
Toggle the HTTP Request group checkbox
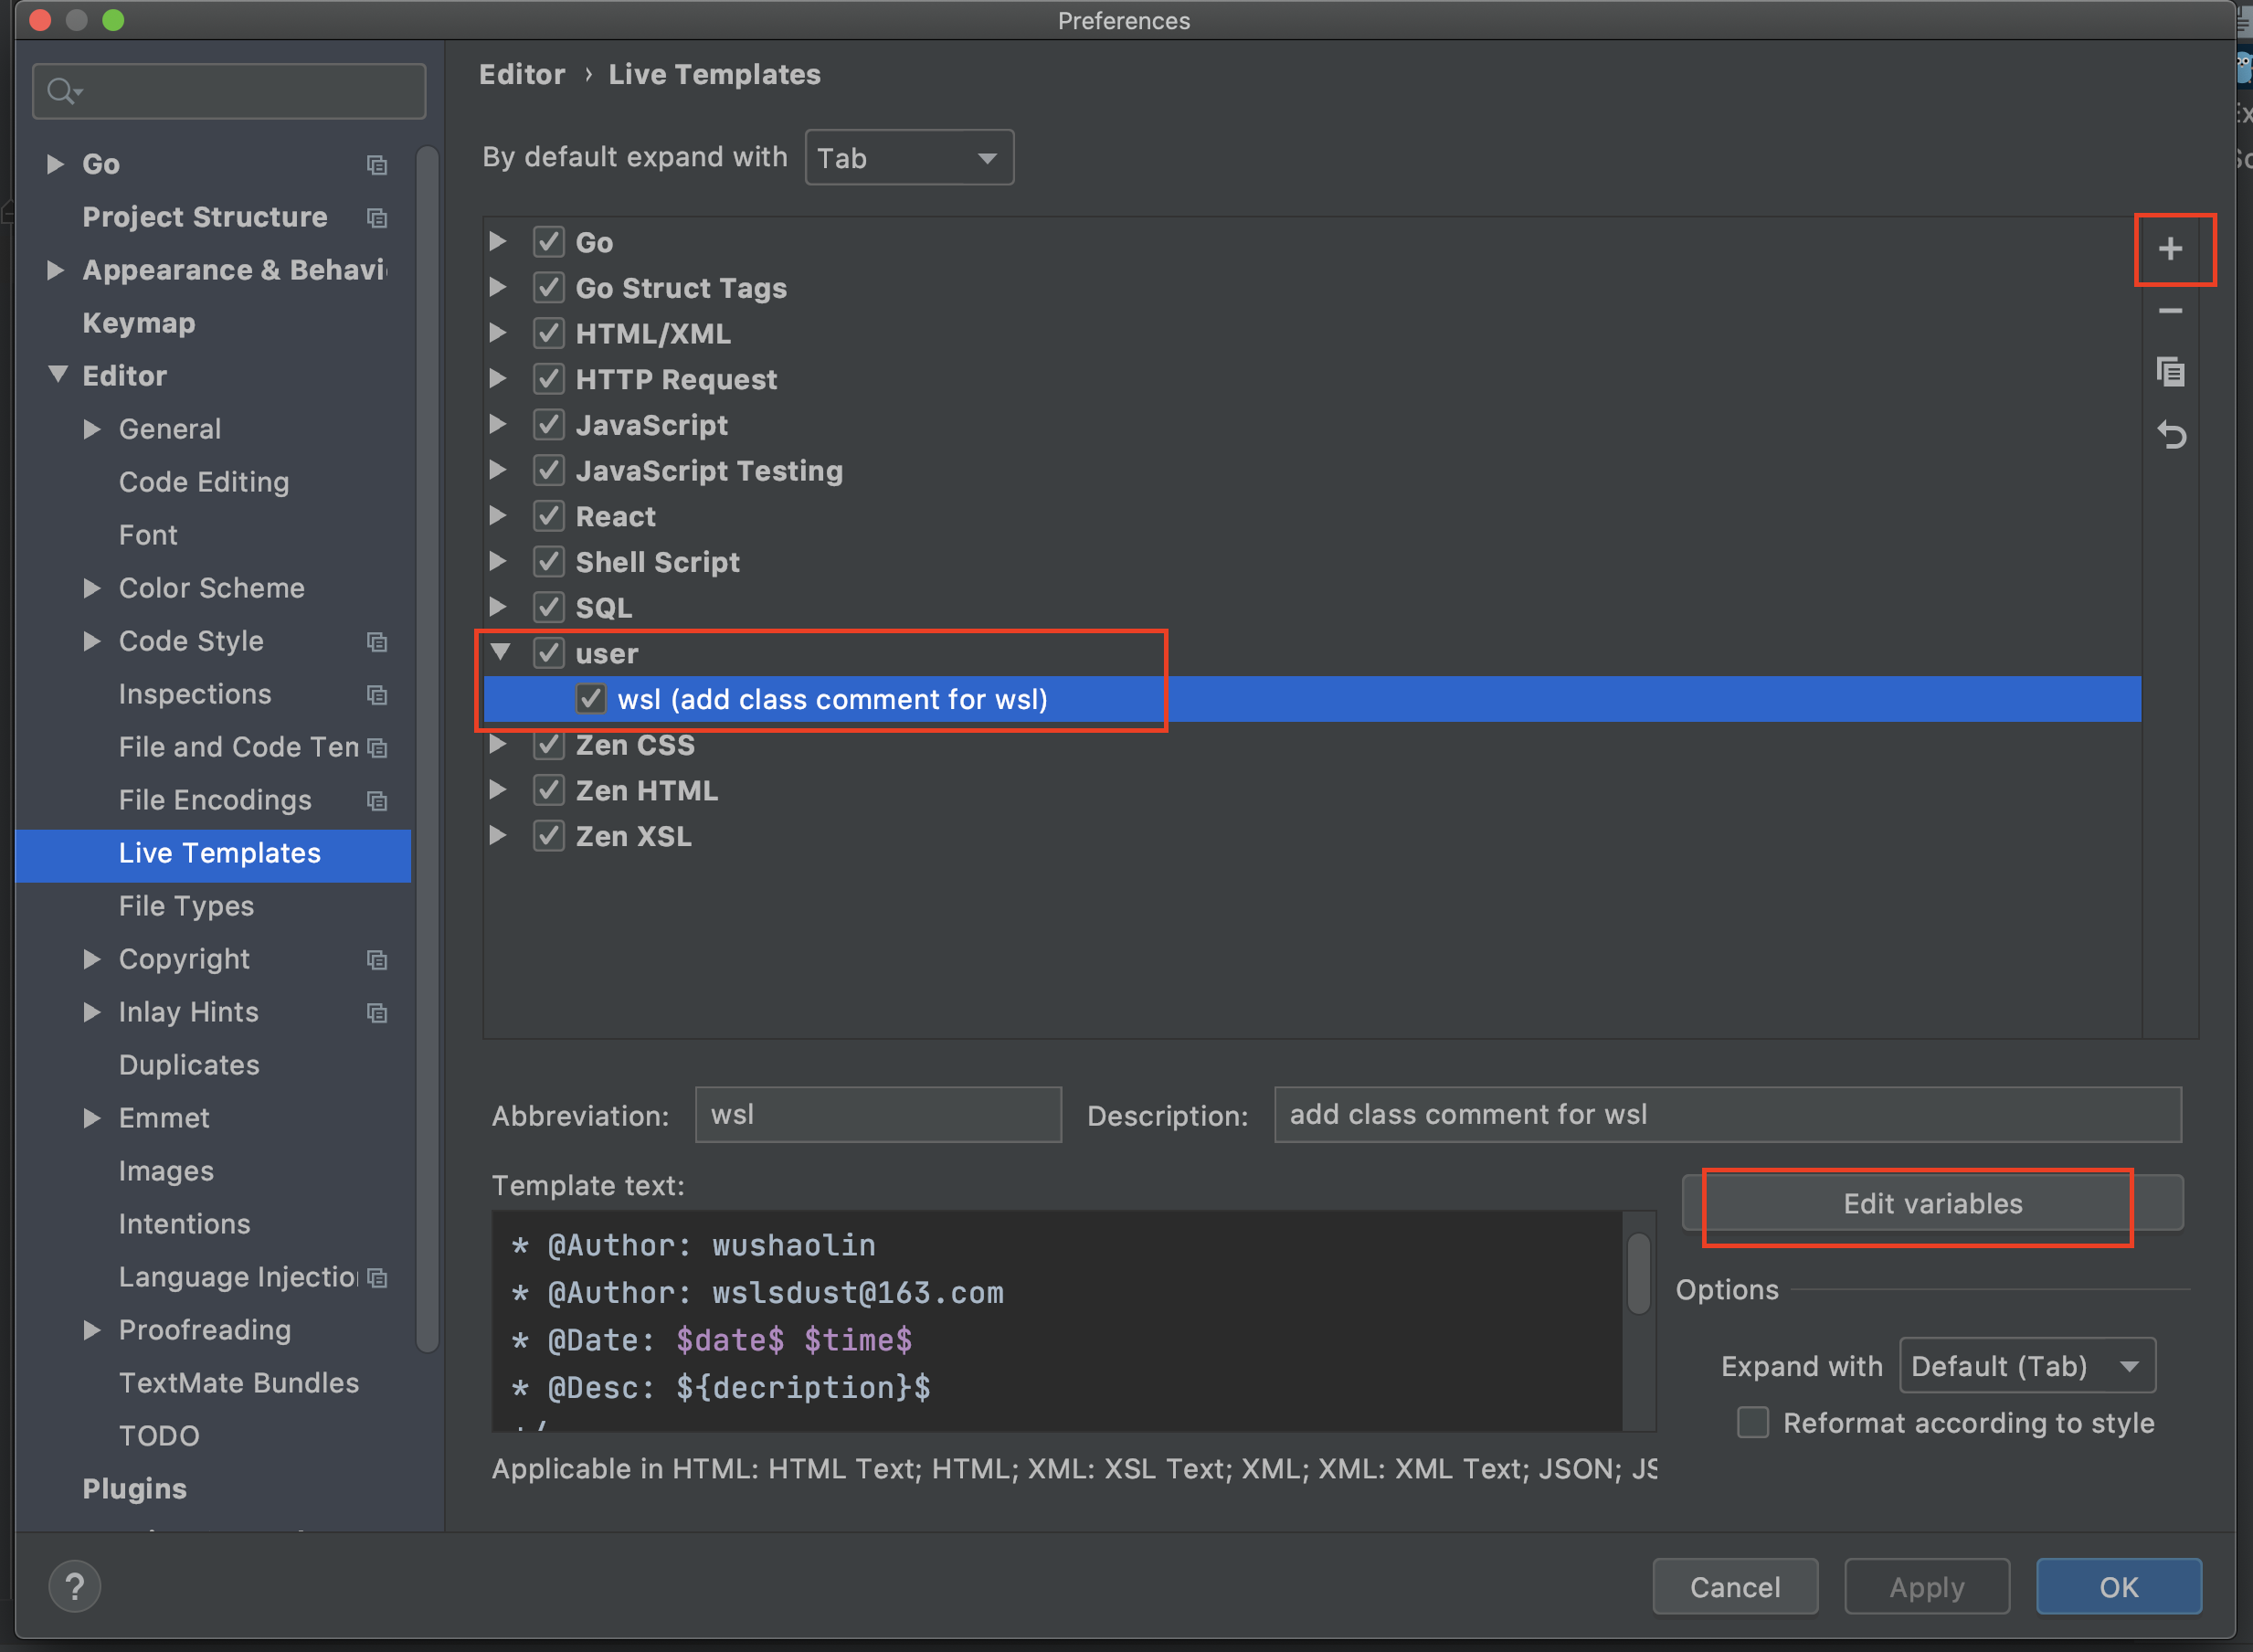click(x=548, y=379)
